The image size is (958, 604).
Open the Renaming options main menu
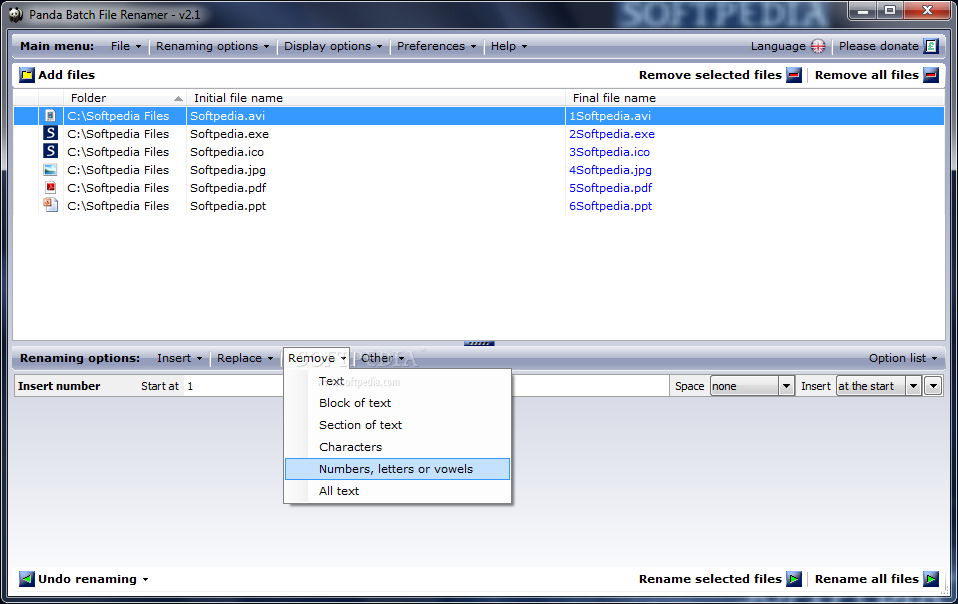(212, 46)
